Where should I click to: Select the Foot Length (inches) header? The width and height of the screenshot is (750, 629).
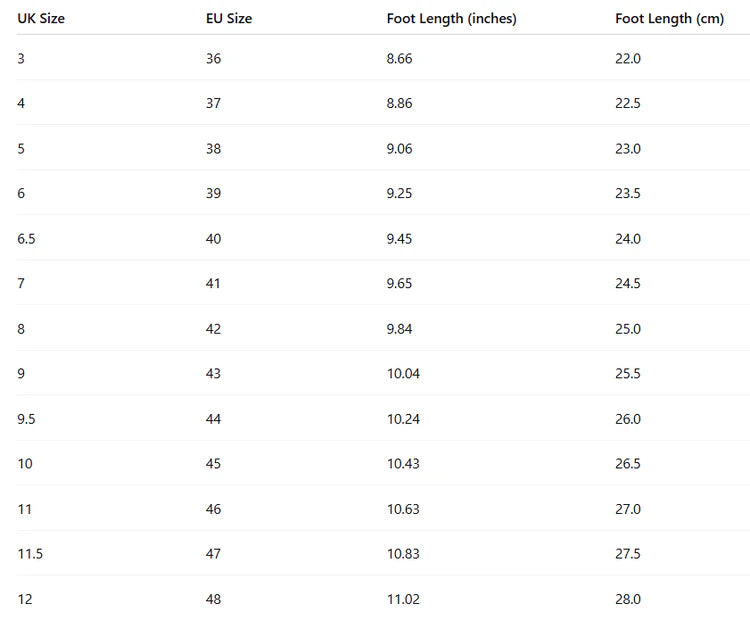(x=451, y=19)
